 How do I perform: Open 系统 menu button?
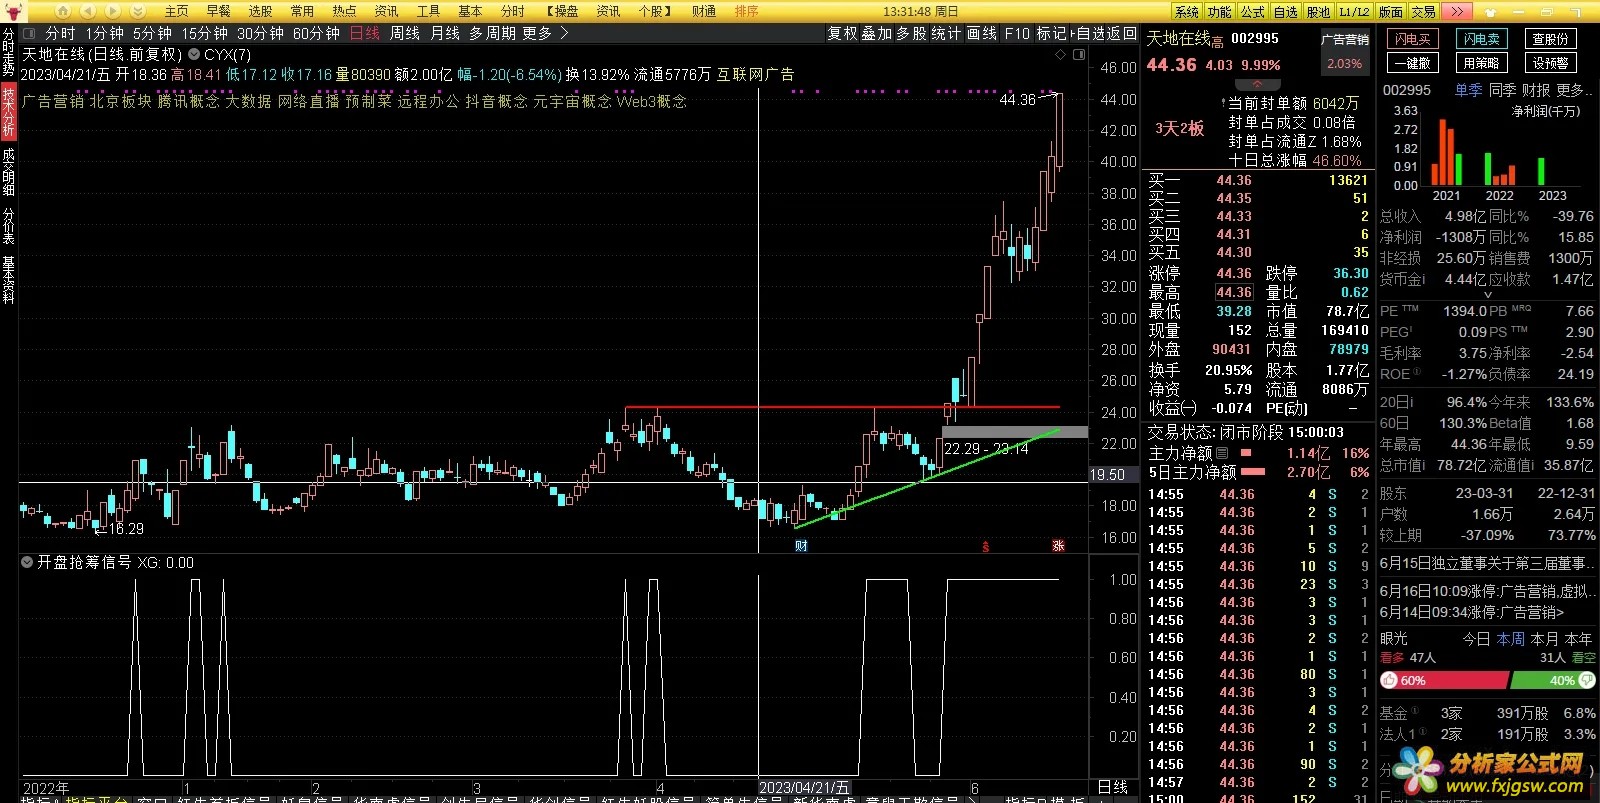[1187, 11]
